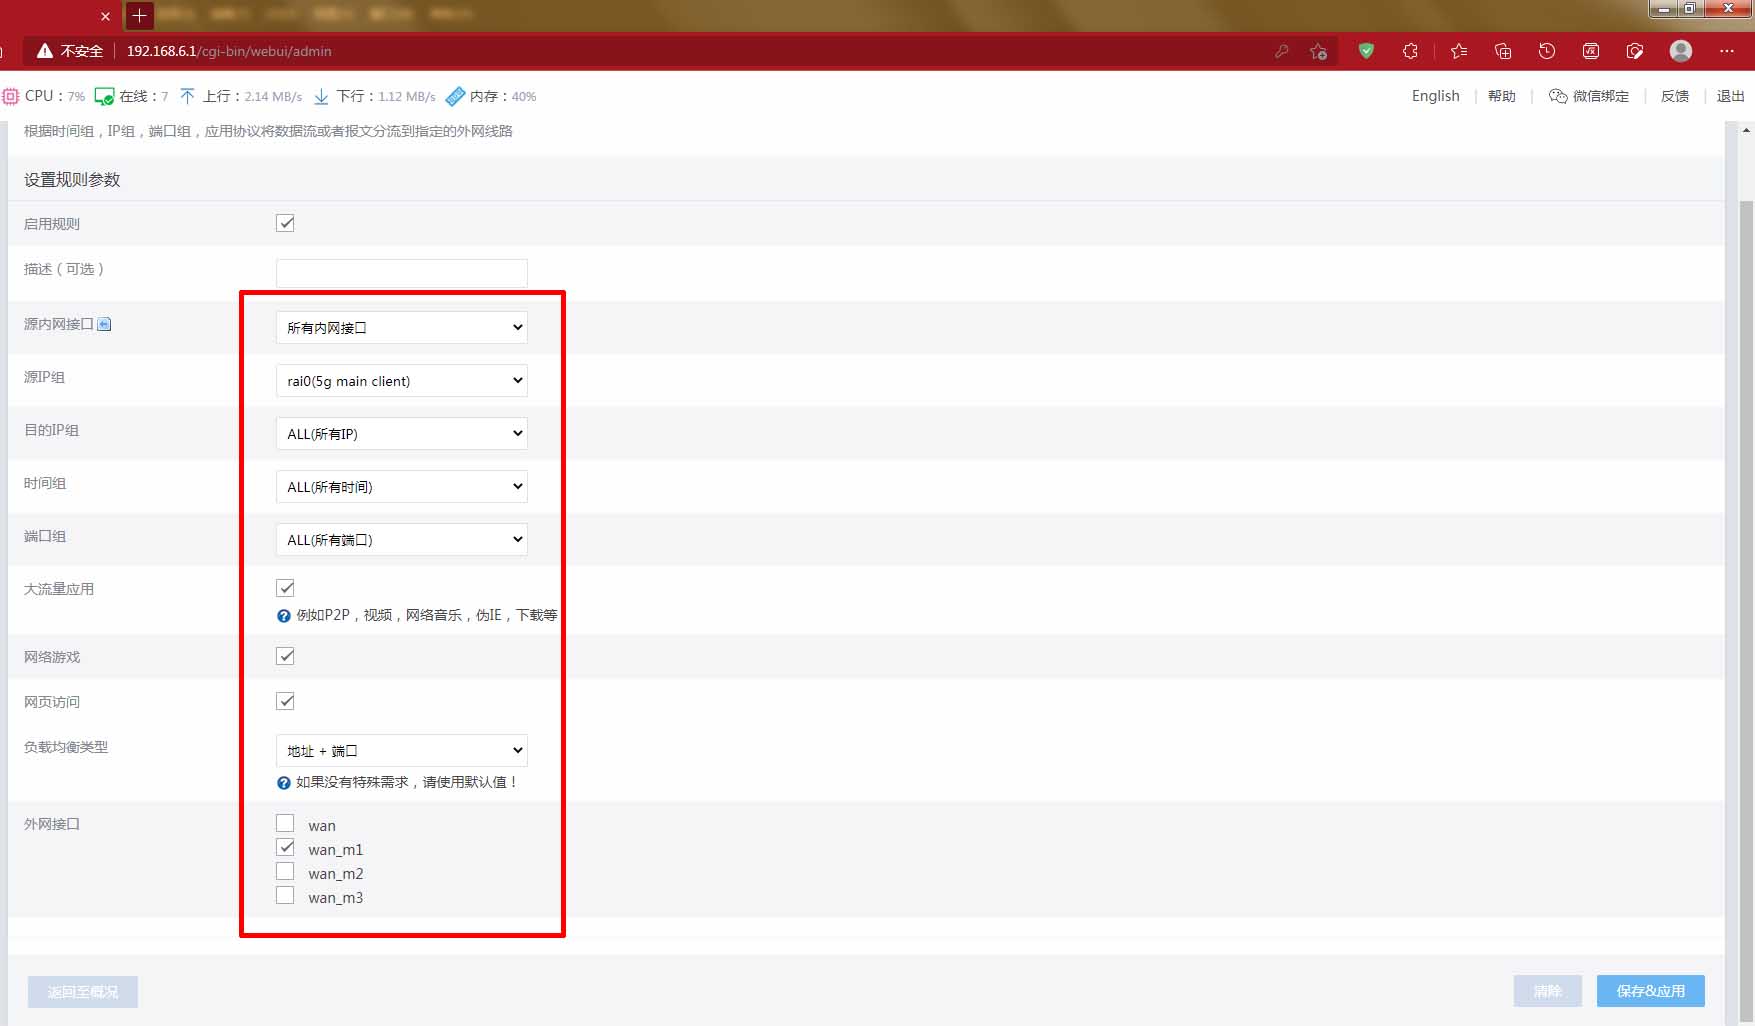Enable the wan_m2 interface checkbox

[x=285, y=872]
